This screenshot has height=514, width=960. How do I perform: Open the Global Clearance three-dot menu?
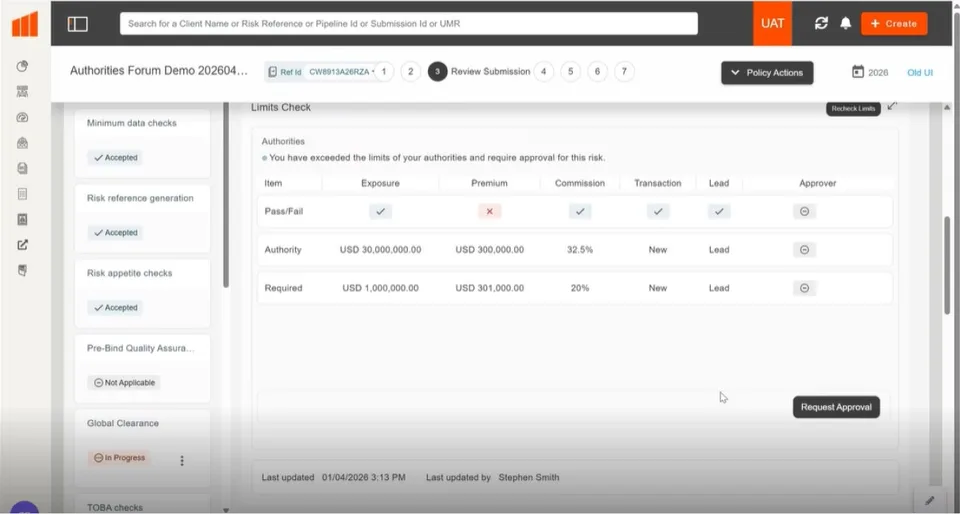click(182, 461)
